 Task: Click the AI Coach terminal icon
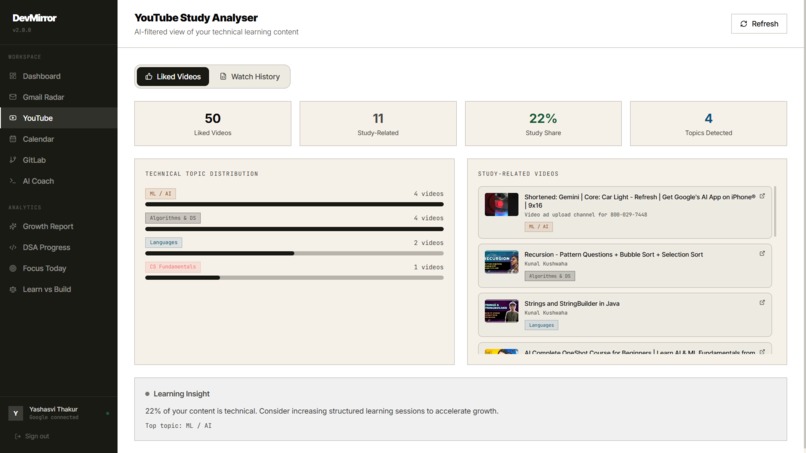click(x=13, y=181)
